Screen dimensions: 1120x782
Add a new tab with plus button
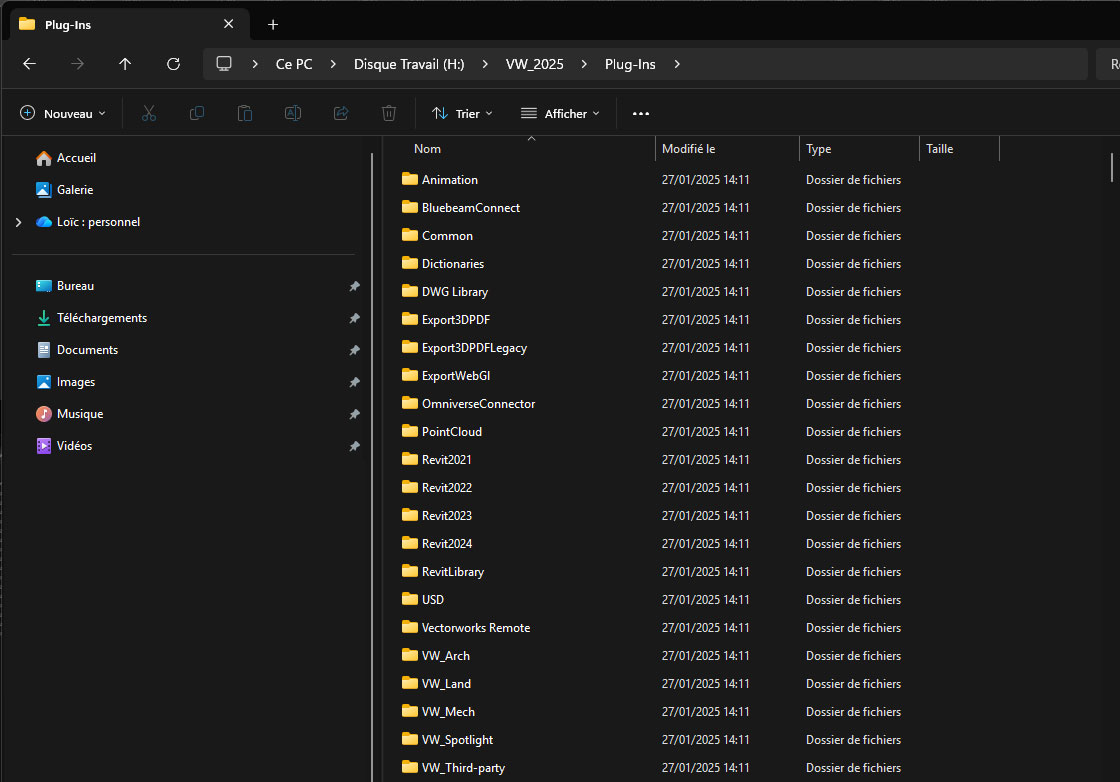pyautogui.click(x=273, y=24)
